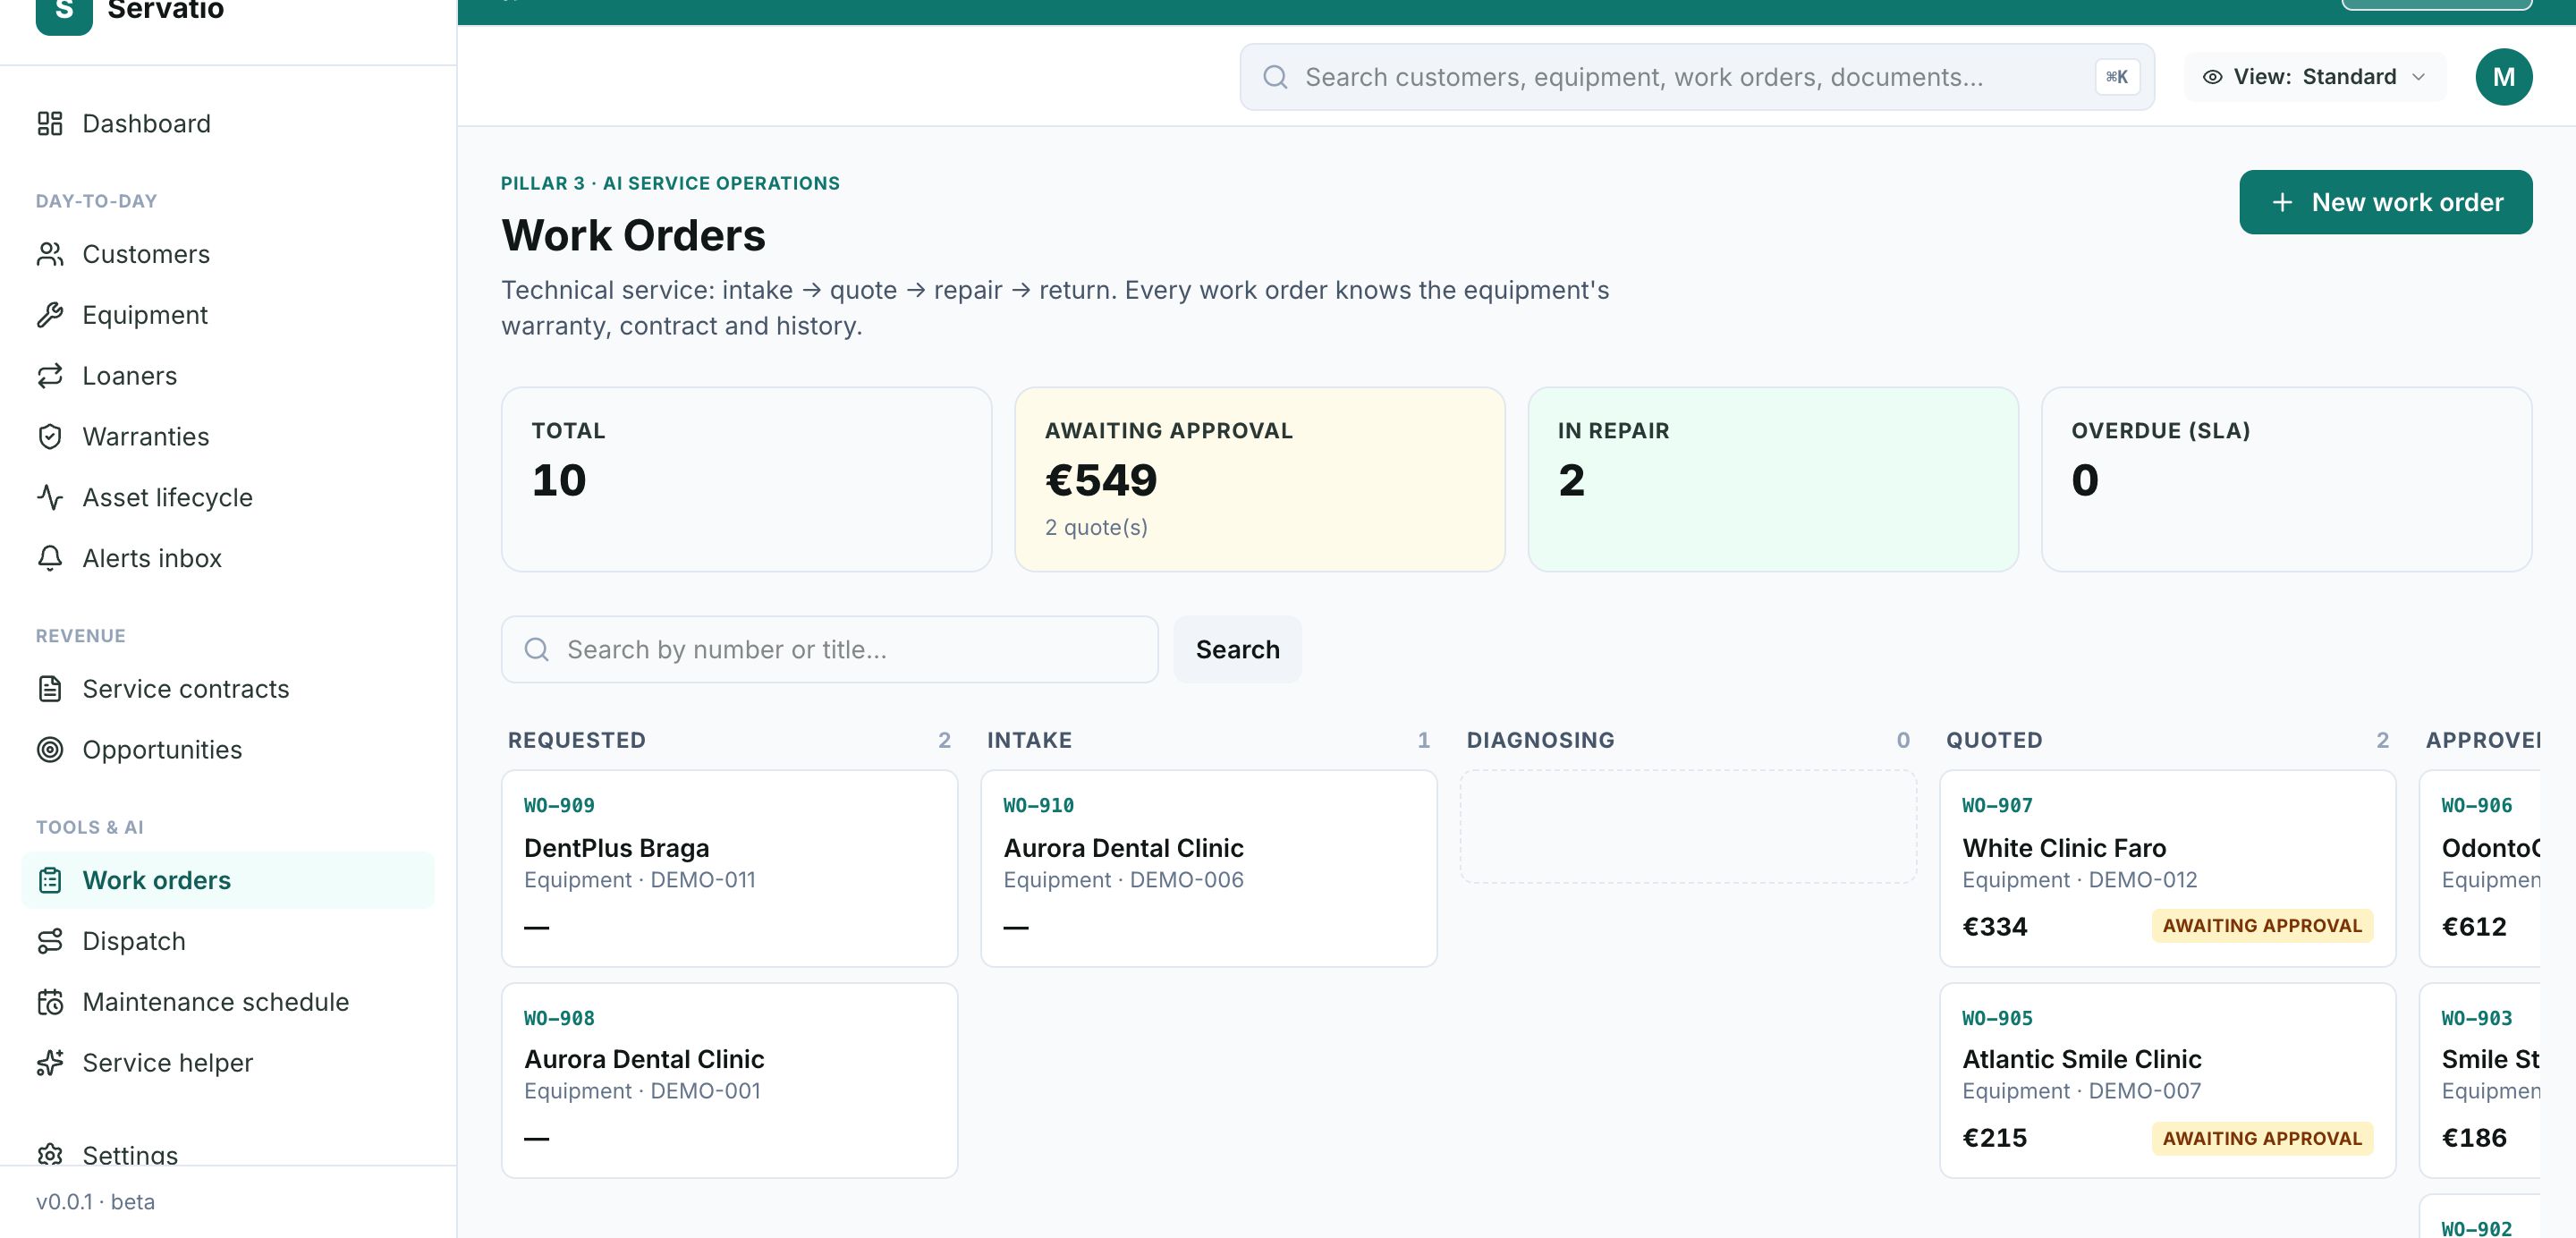The width and height of the screenshot is (2576, 1238).
Task: Click Awaiting Approval badge on WO-905
Action: click(x=2262, y=1138)
